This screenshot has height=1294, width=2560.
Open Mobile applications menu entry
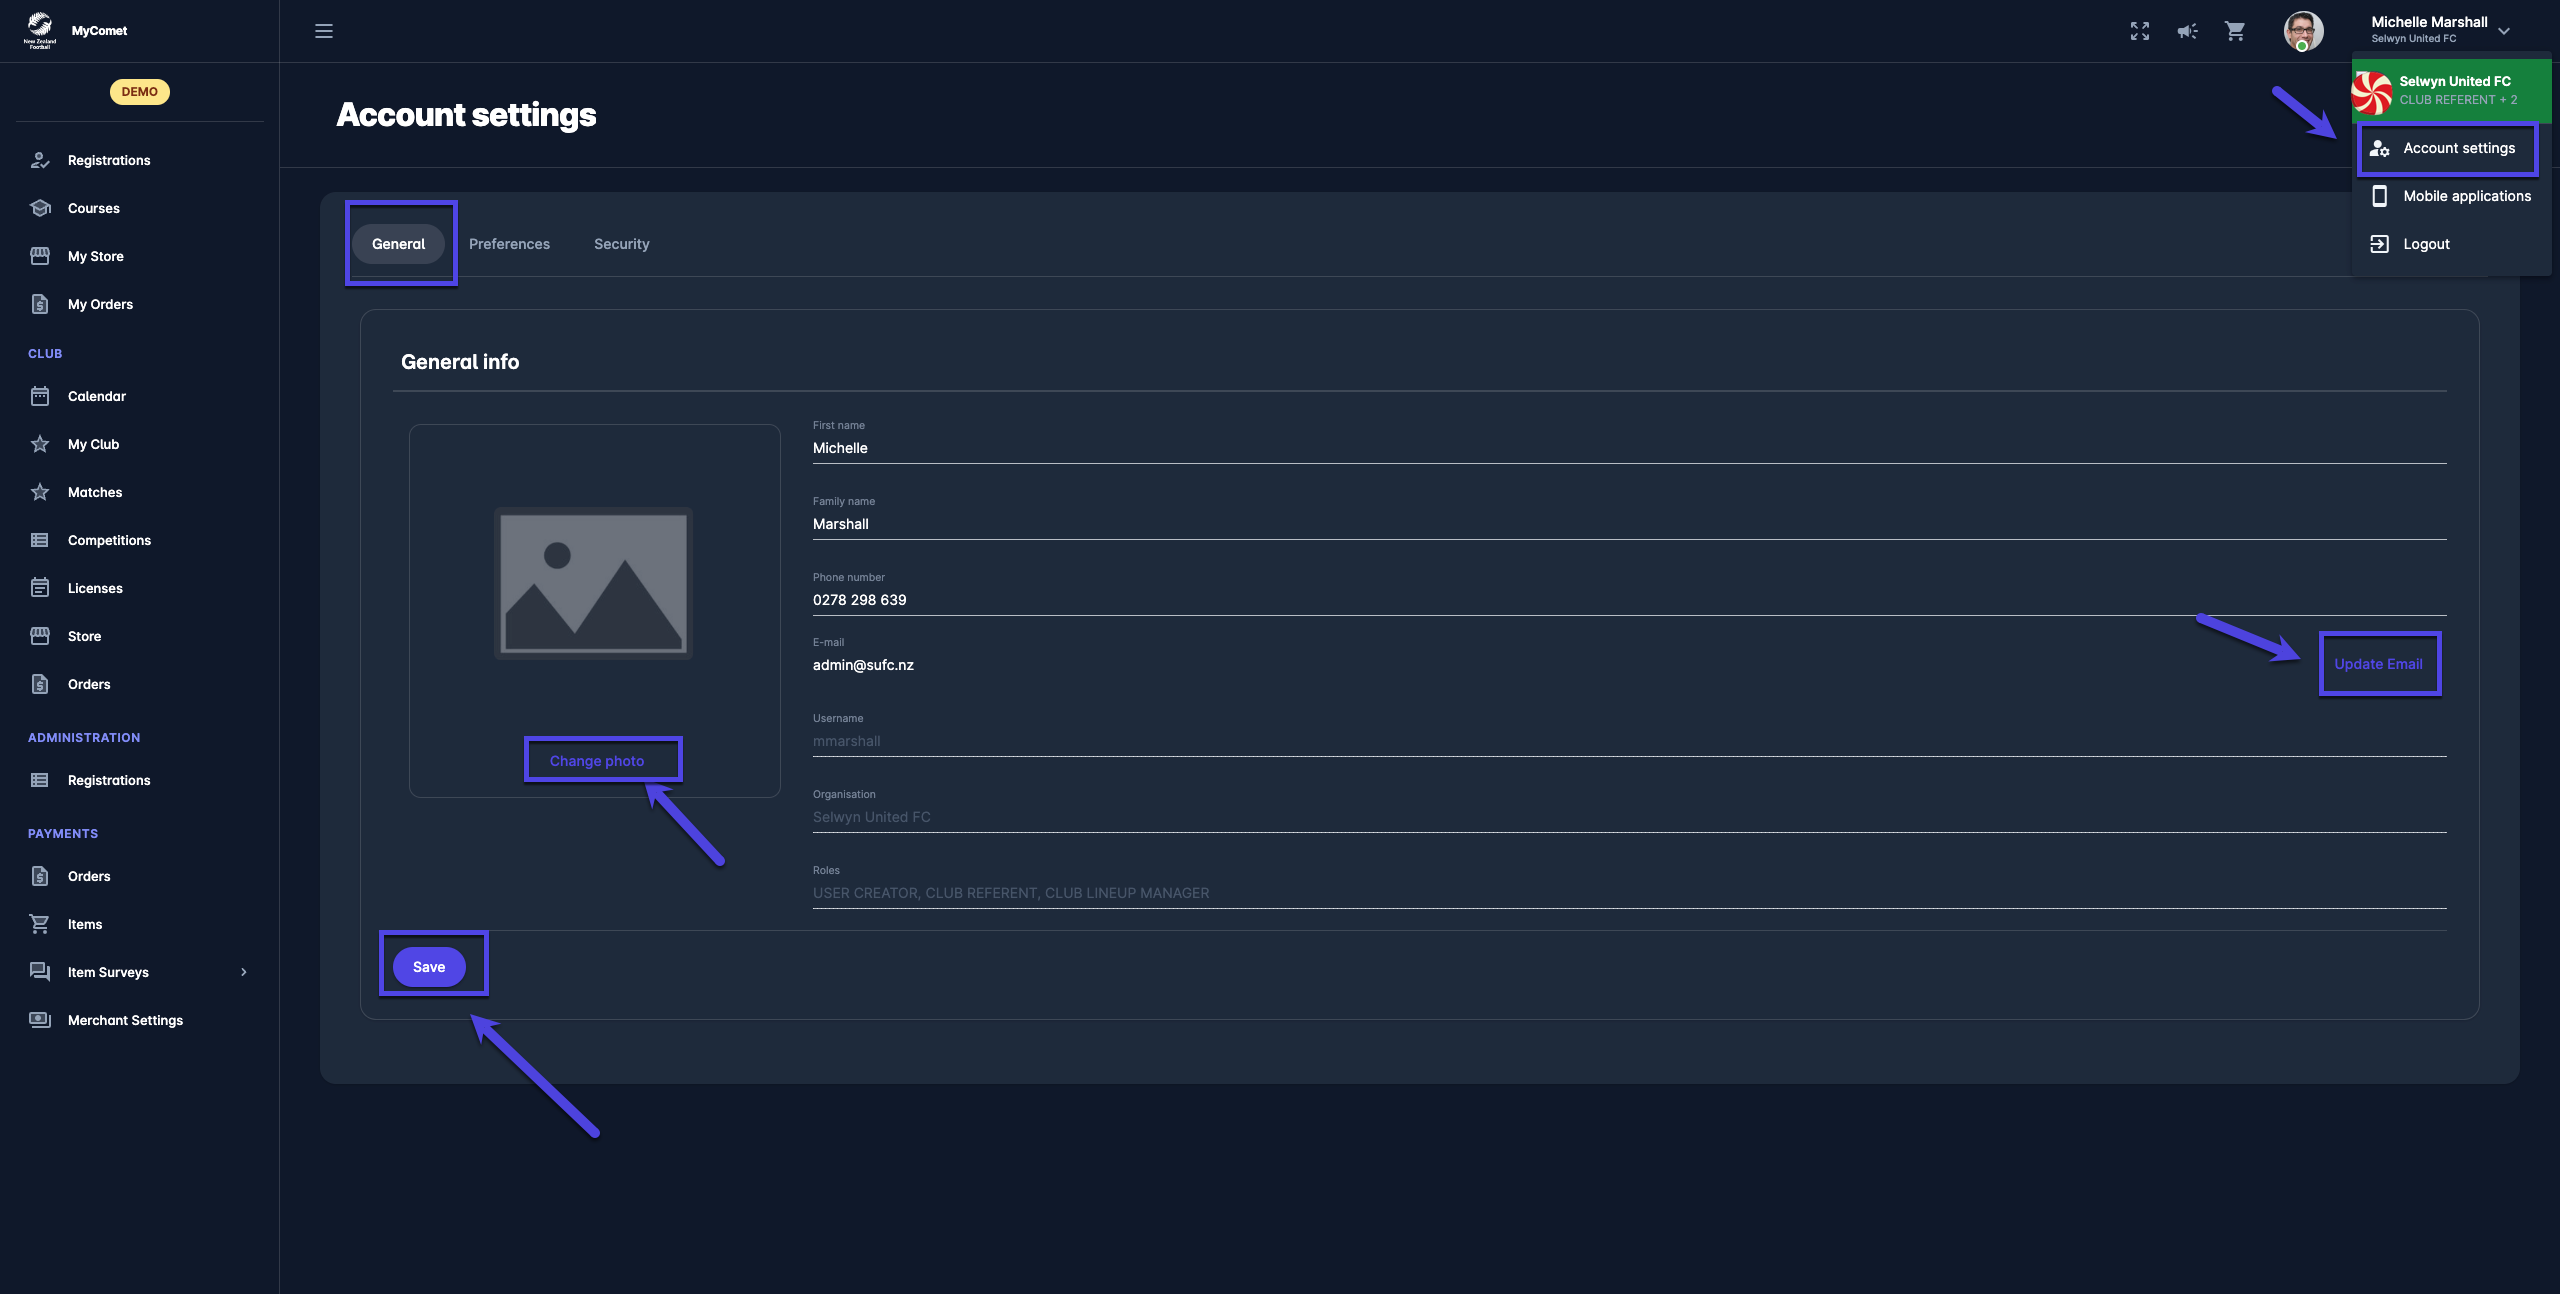(x=2466, y=196)
